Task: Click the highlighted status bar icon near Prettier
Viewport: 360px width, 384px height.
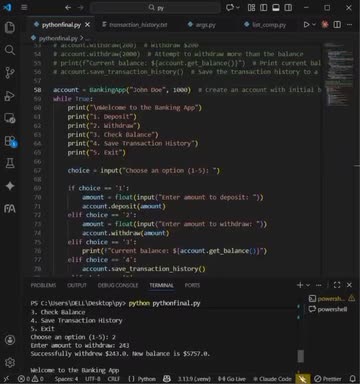Action: click(303, 379)
